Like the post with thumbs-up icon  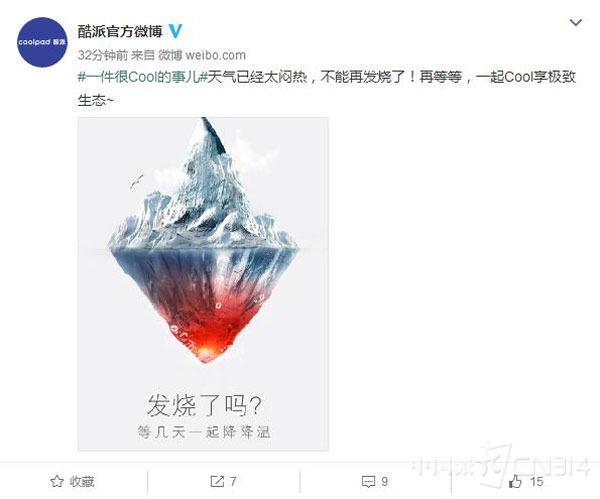coord(515,481)
